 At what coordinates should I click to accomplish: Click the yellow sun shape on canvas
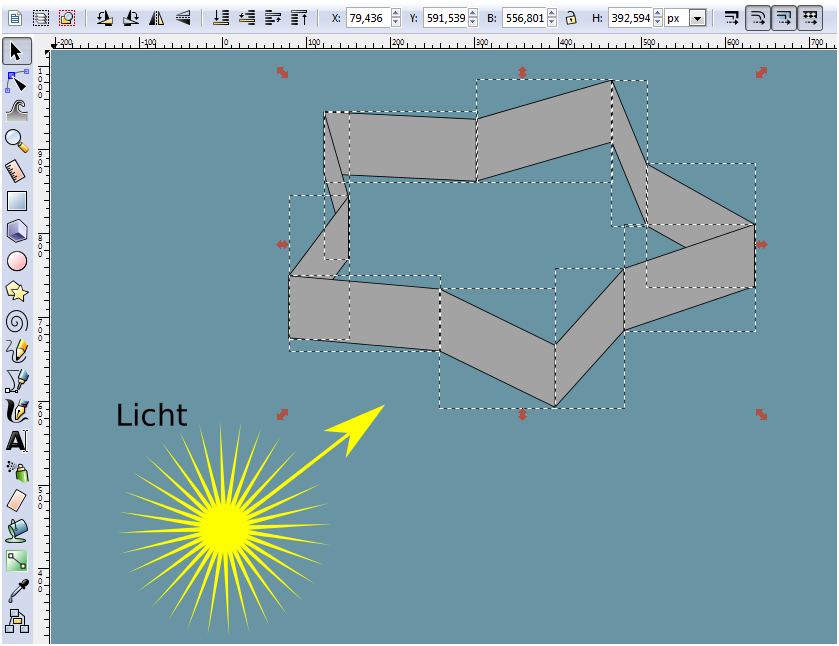click(x=224, y=526)
